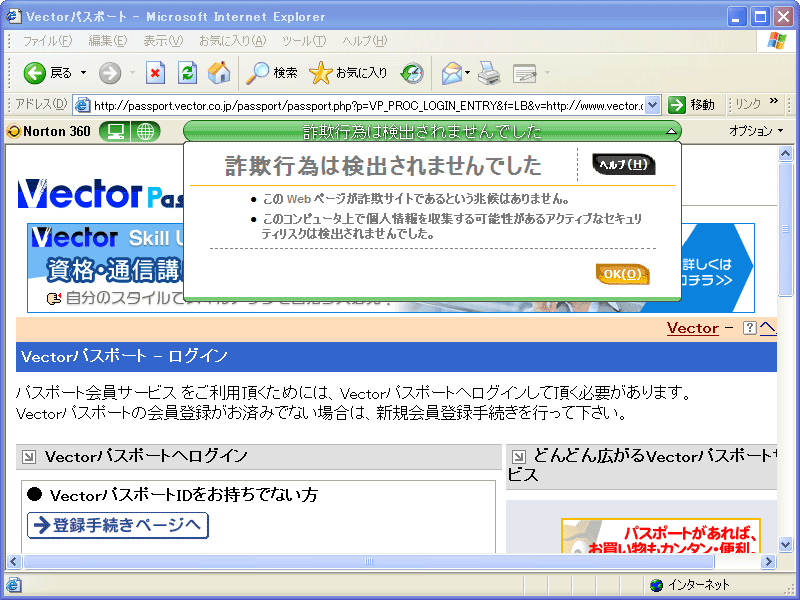The height and width of the screenshot is (600, 800).
Task: Click ヘルプ(H) button in Norton popup
Action: pos(623,164)
